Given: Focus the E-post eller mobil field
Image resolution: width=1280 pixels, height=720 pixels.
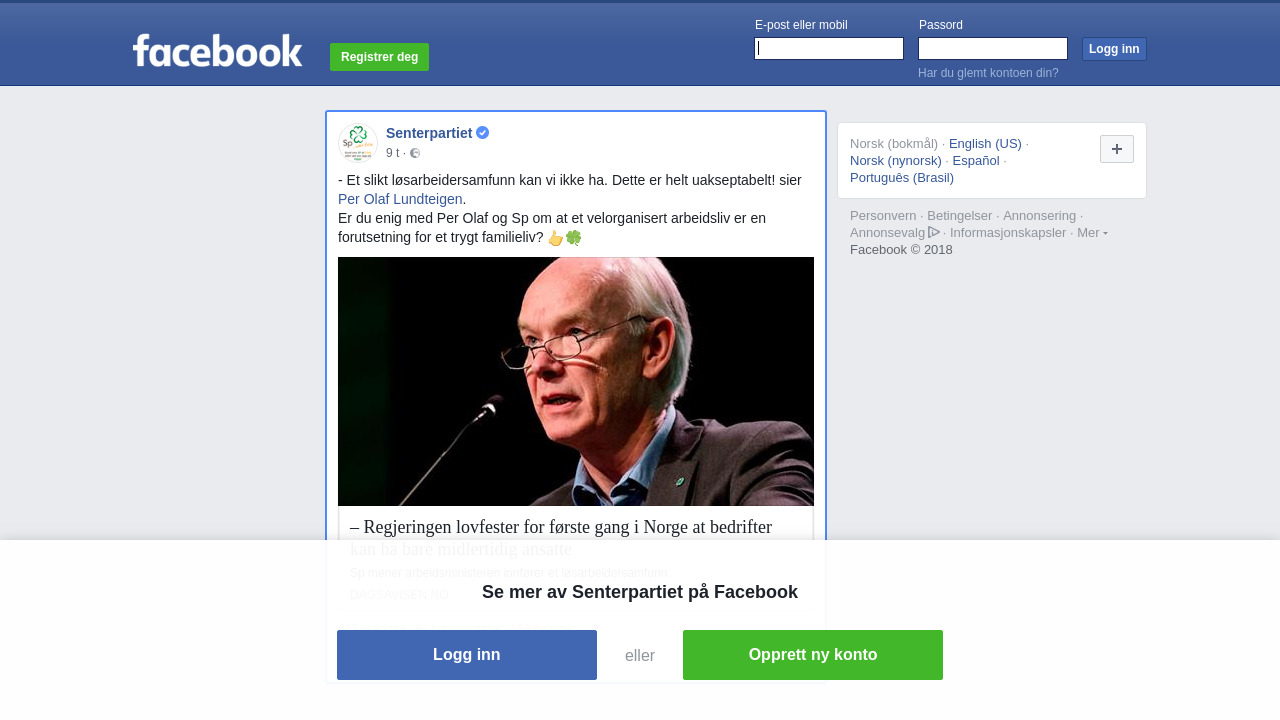Looking at the screenshot, I should pyautogui.click(x=829, y=48).
